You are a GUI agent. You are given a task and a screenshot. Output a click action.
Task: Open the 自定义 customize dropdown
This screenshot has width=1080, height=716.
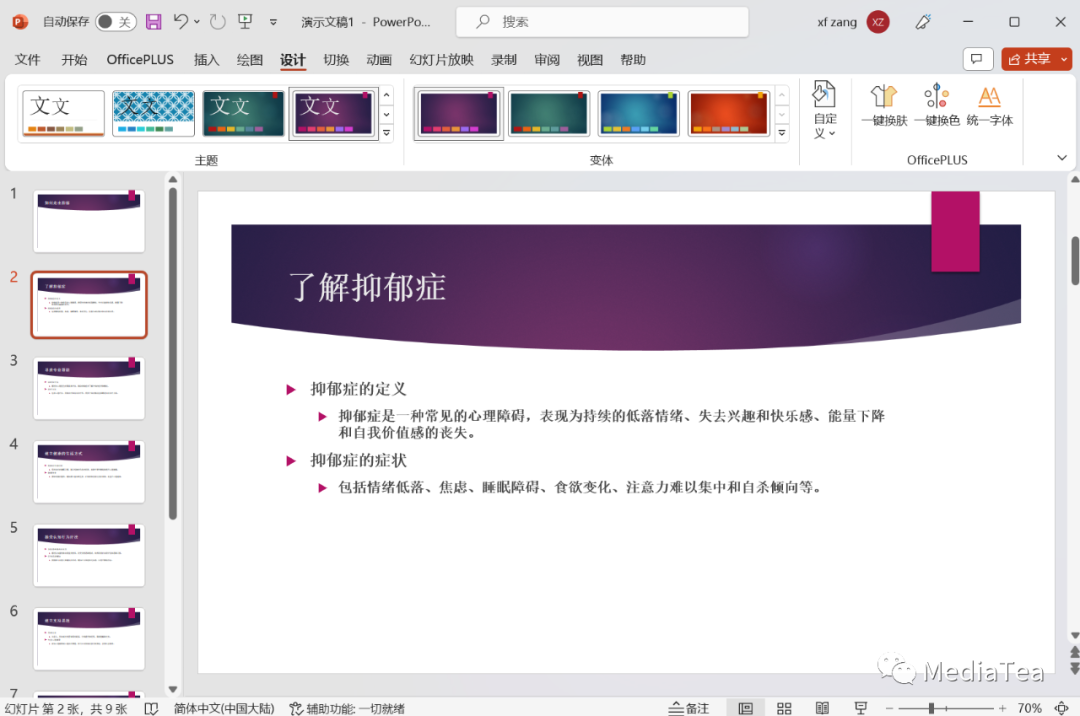(x=824, y=110)
